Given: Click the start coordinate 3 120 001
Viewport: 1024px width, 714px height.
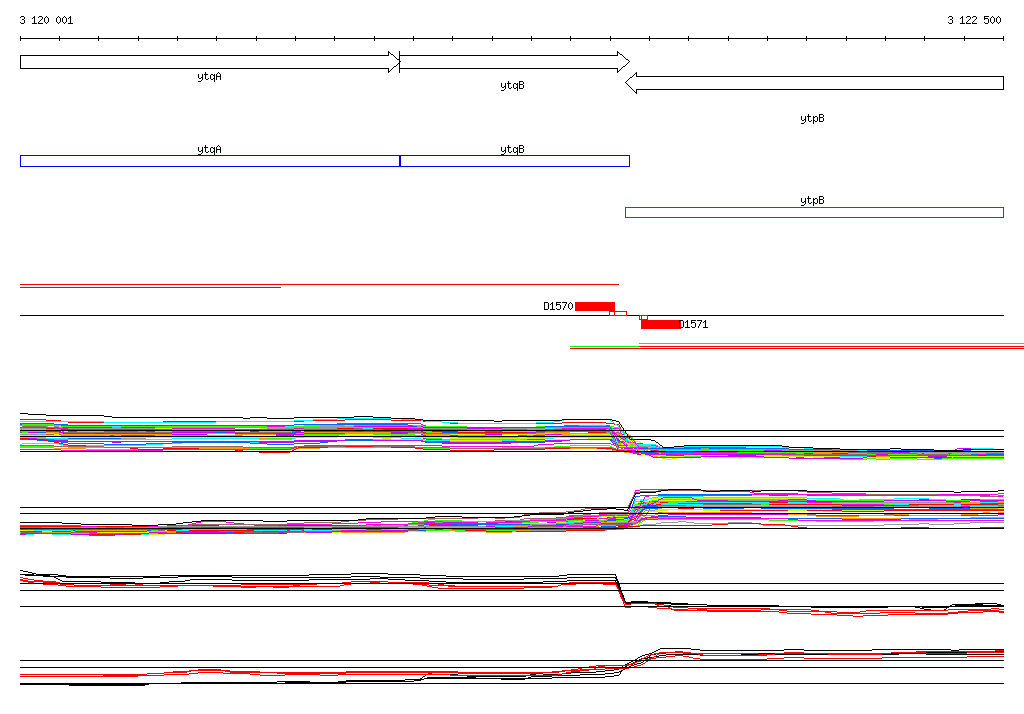Looking at the screenshot, I should (46, 20).
